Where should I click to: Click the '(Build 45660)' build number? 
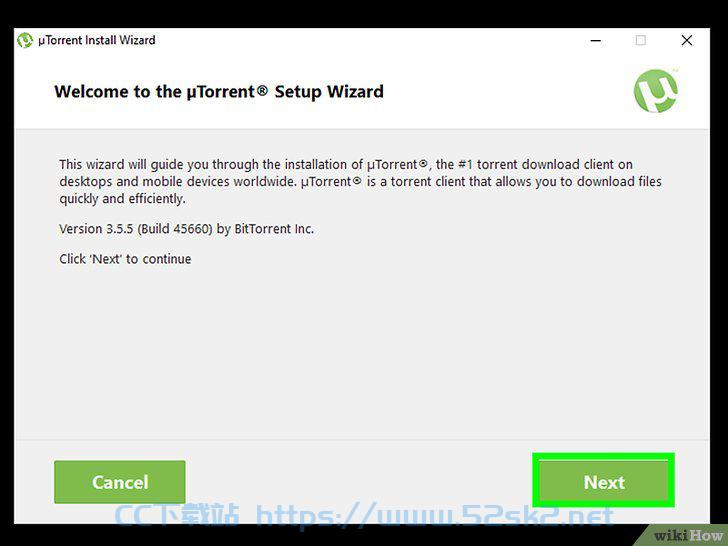coord(175,229)
